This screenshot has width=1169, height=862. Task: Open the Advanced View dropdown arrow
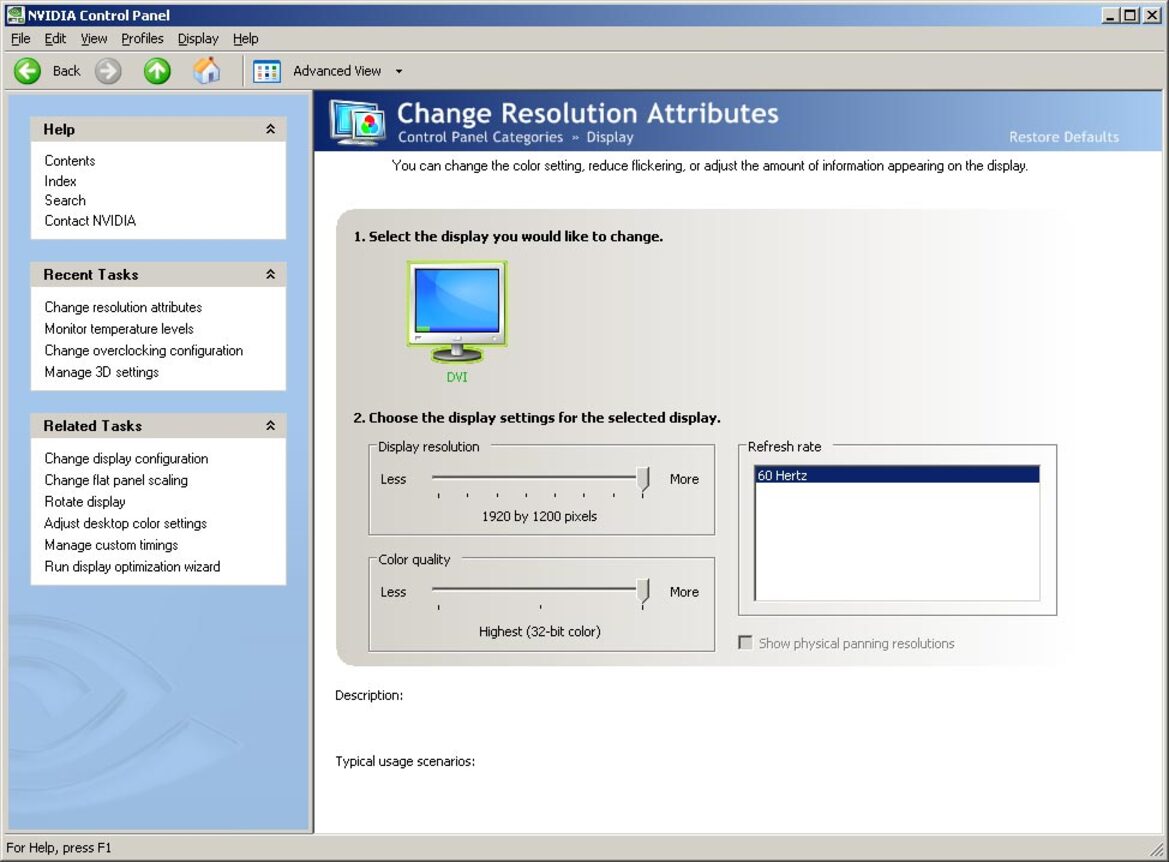click(399, 72)
